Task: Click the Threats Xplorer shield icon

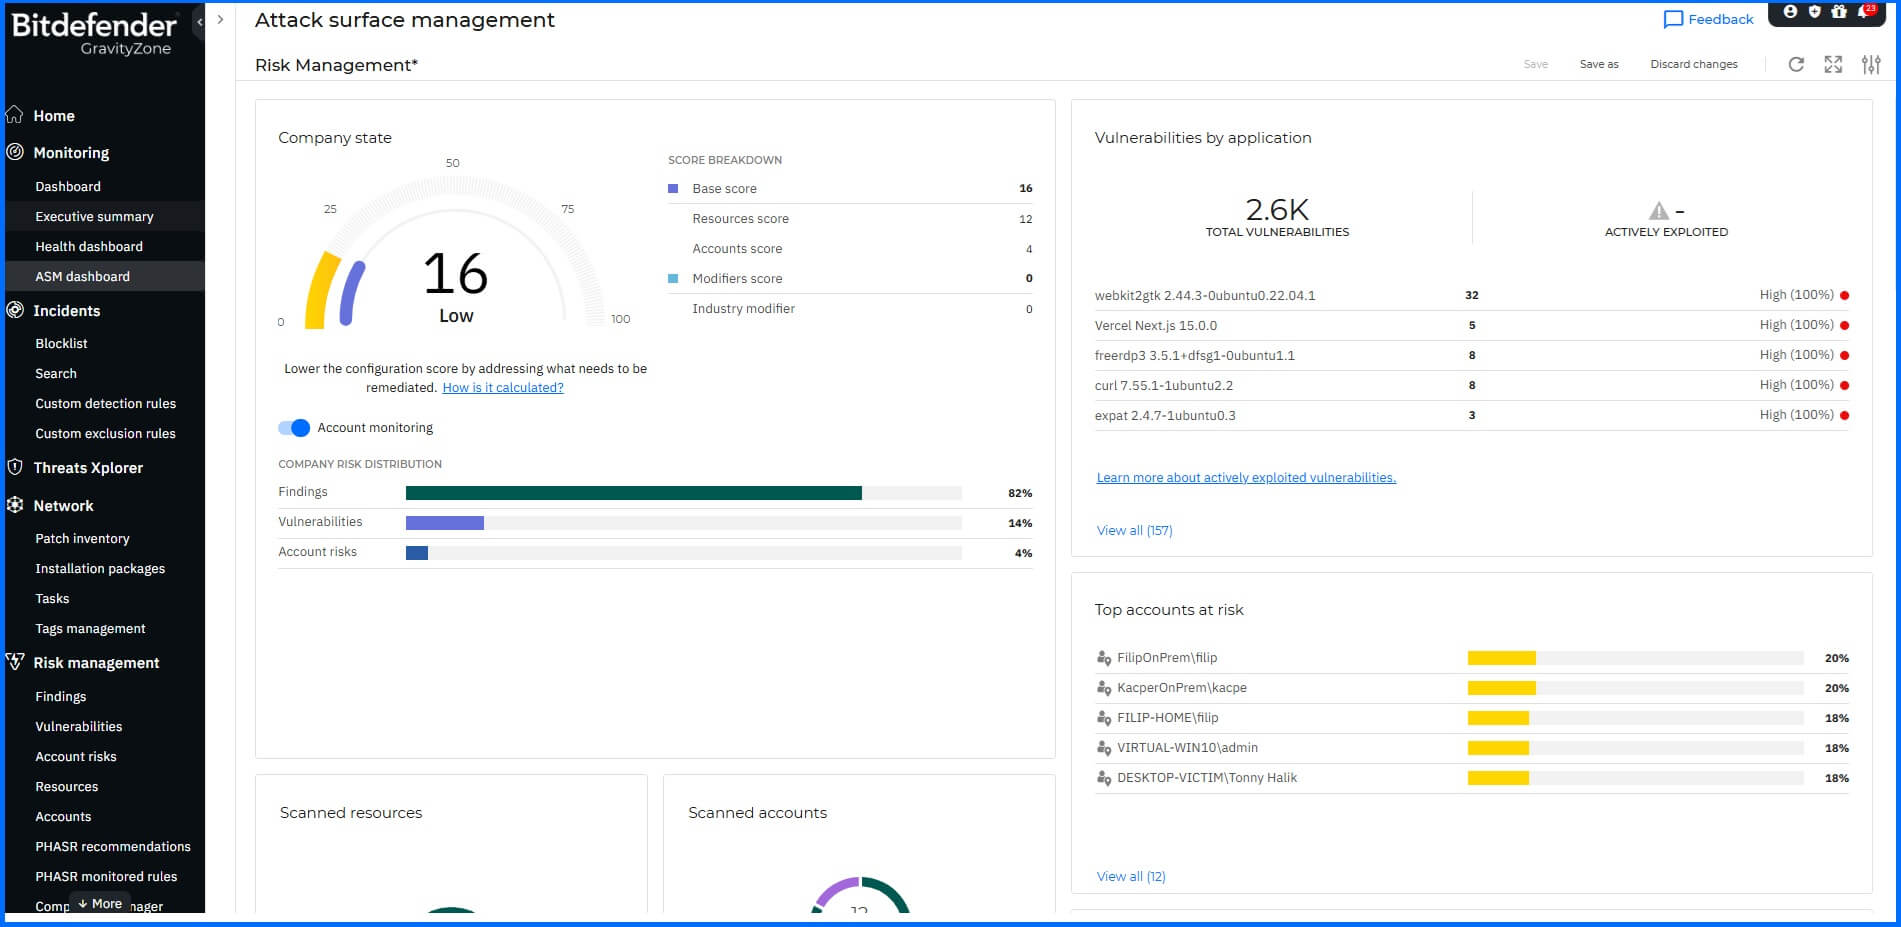Action: pyautogui.click(x=15, y=467)
